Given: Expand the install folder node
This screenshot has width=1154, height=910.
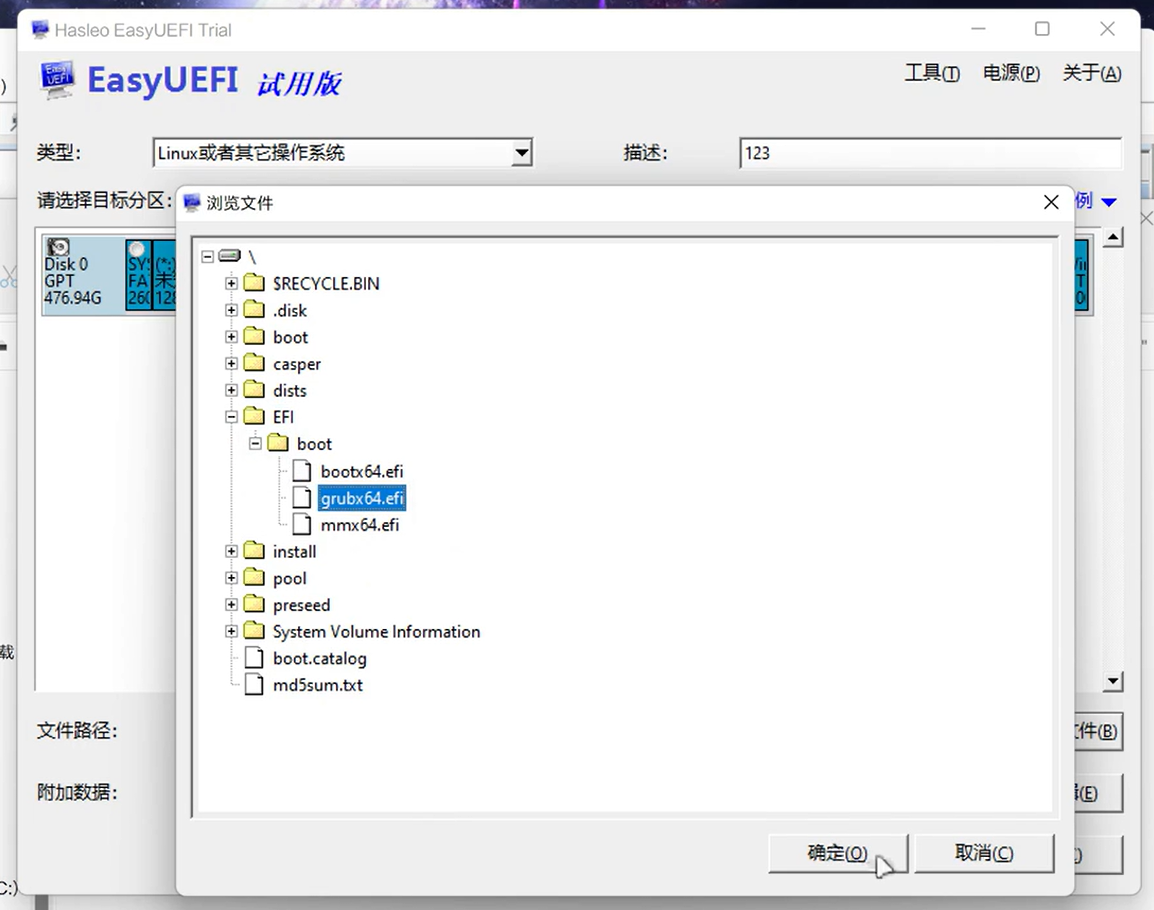Looking at the screenshot, I should coord(231,551).
